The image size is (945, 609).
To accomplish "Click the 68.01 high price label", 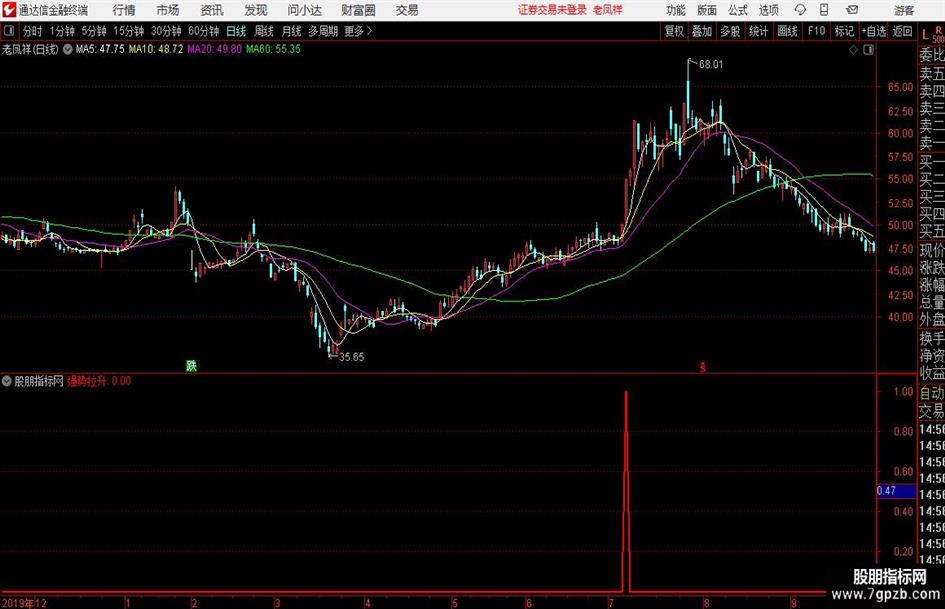I will pyautogui.click(x=711, y=65).
